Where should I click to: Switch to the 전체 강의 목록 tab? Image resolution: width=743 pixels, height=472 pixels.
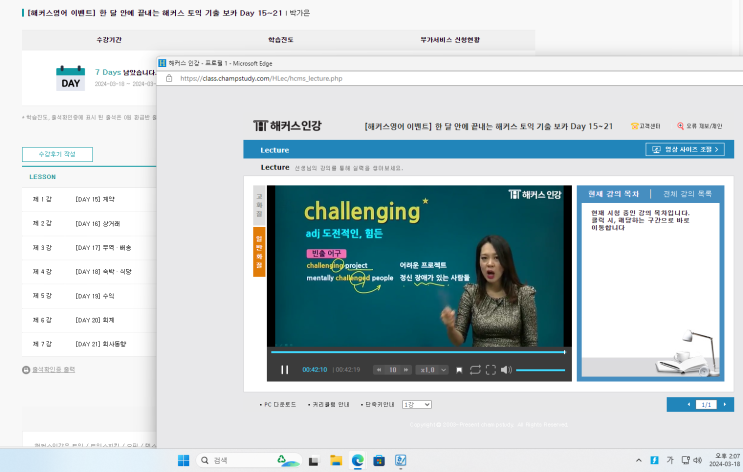tap(687, 194)
